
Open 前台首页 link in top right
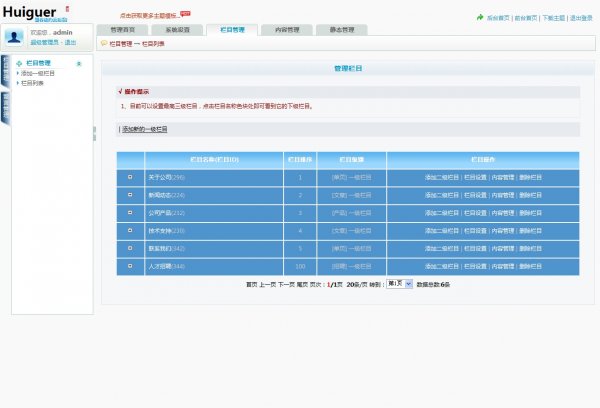(526, 18)
